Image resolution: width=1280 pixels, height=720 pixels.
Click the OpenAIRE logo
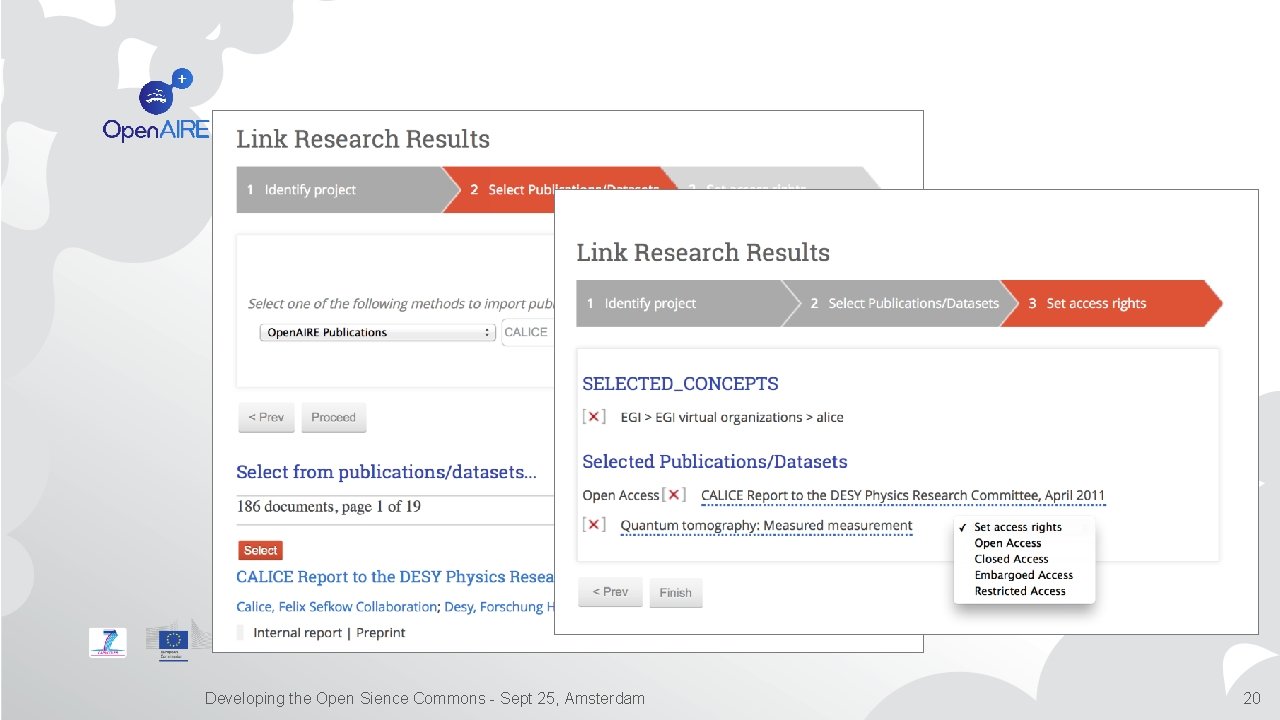click(155, 105)
